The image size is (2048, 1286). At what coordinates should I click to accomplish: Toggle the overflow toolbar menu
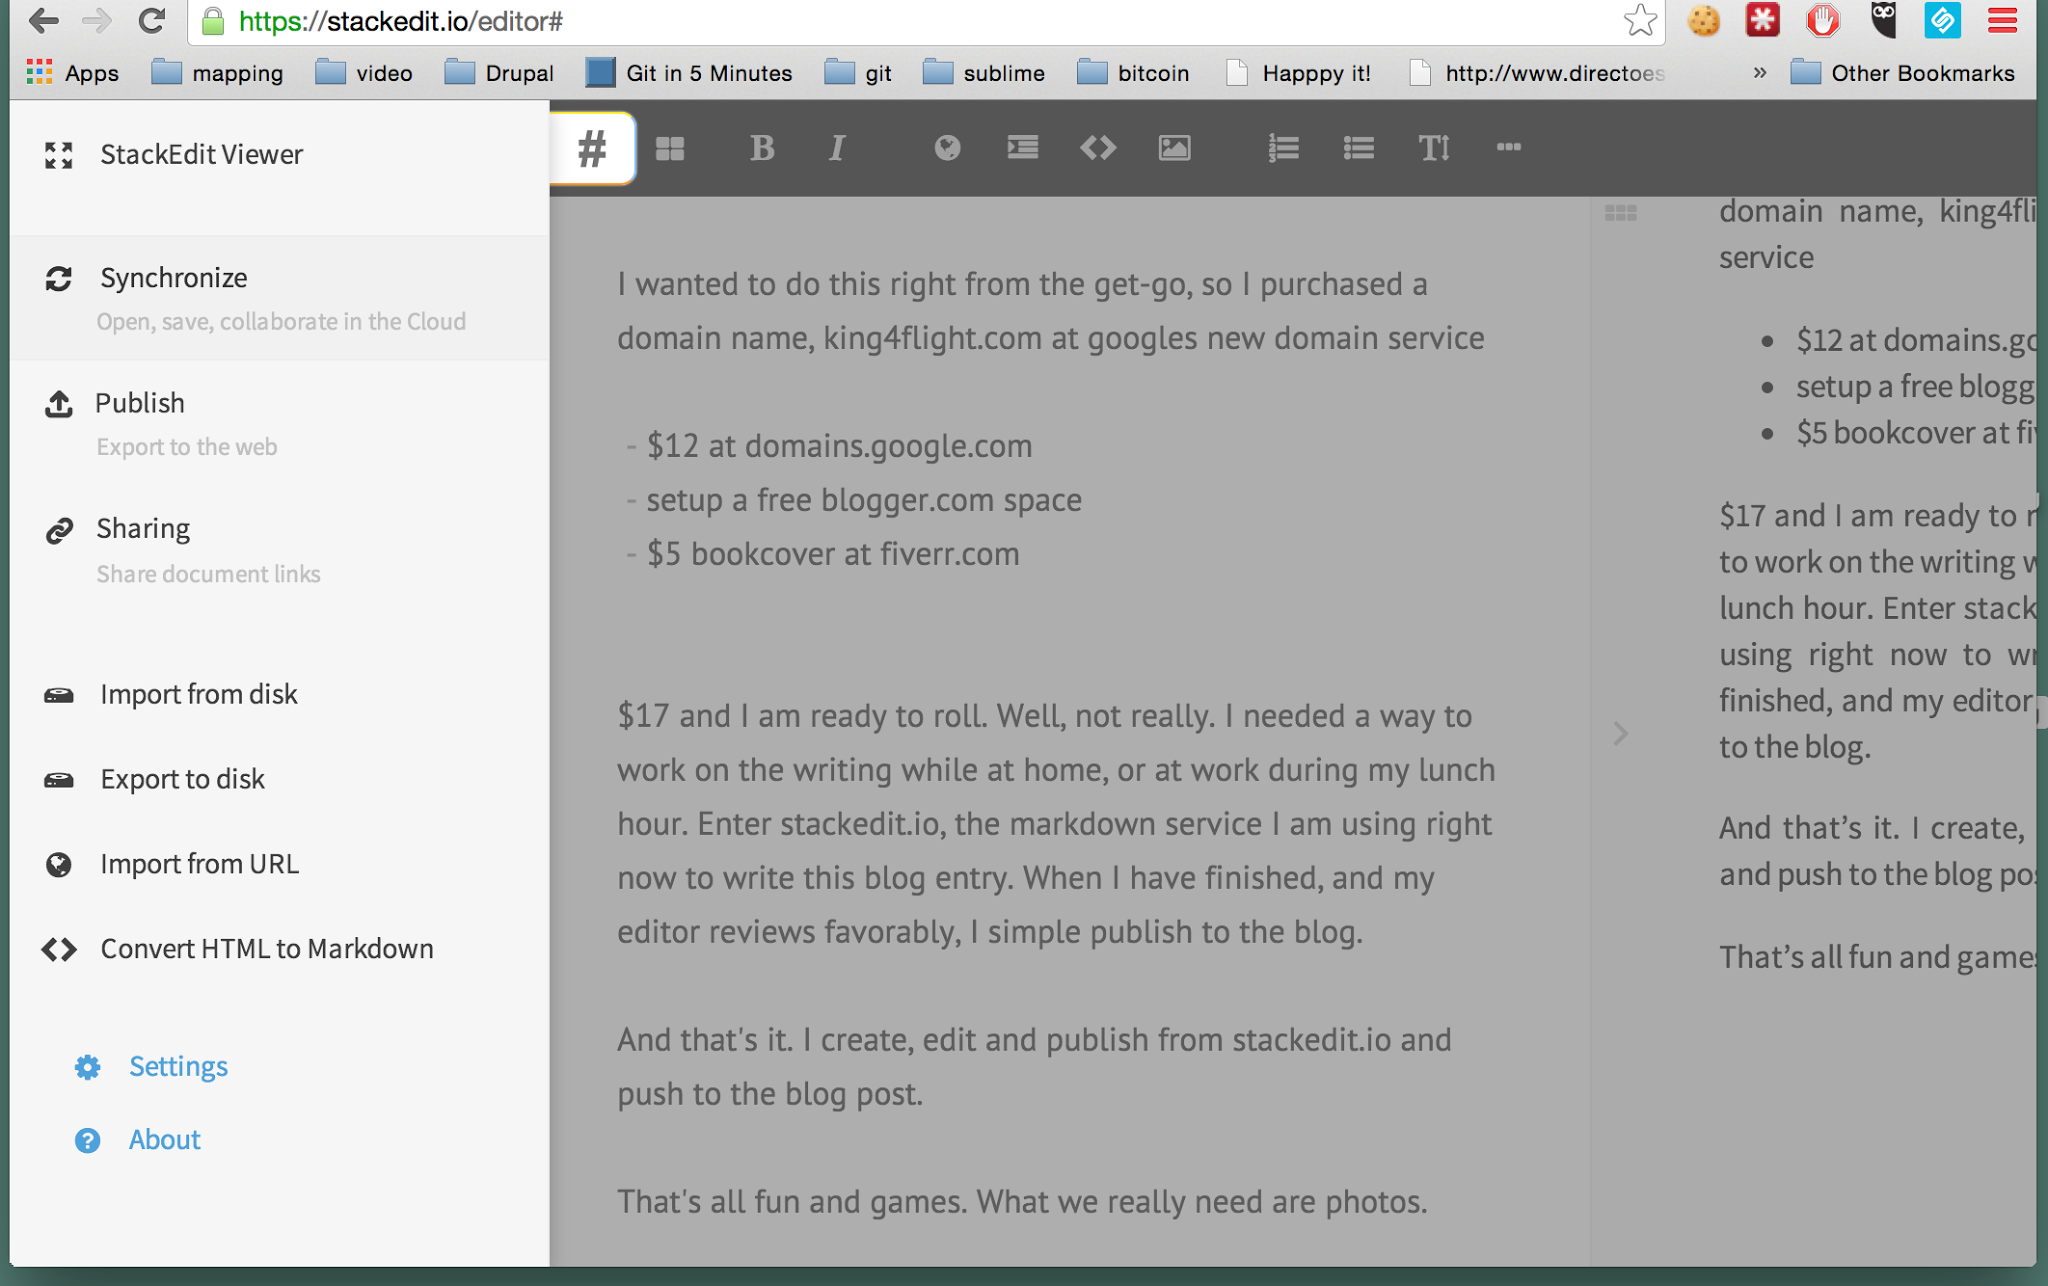tap(1509, 145)
